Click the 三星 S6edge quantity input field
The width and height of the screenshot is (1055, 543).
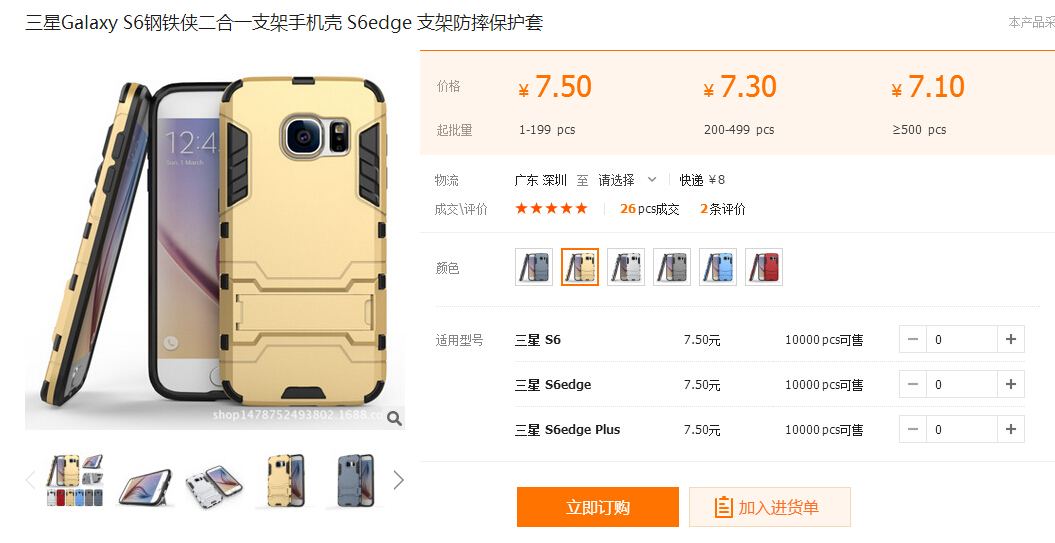click(961, 384)
